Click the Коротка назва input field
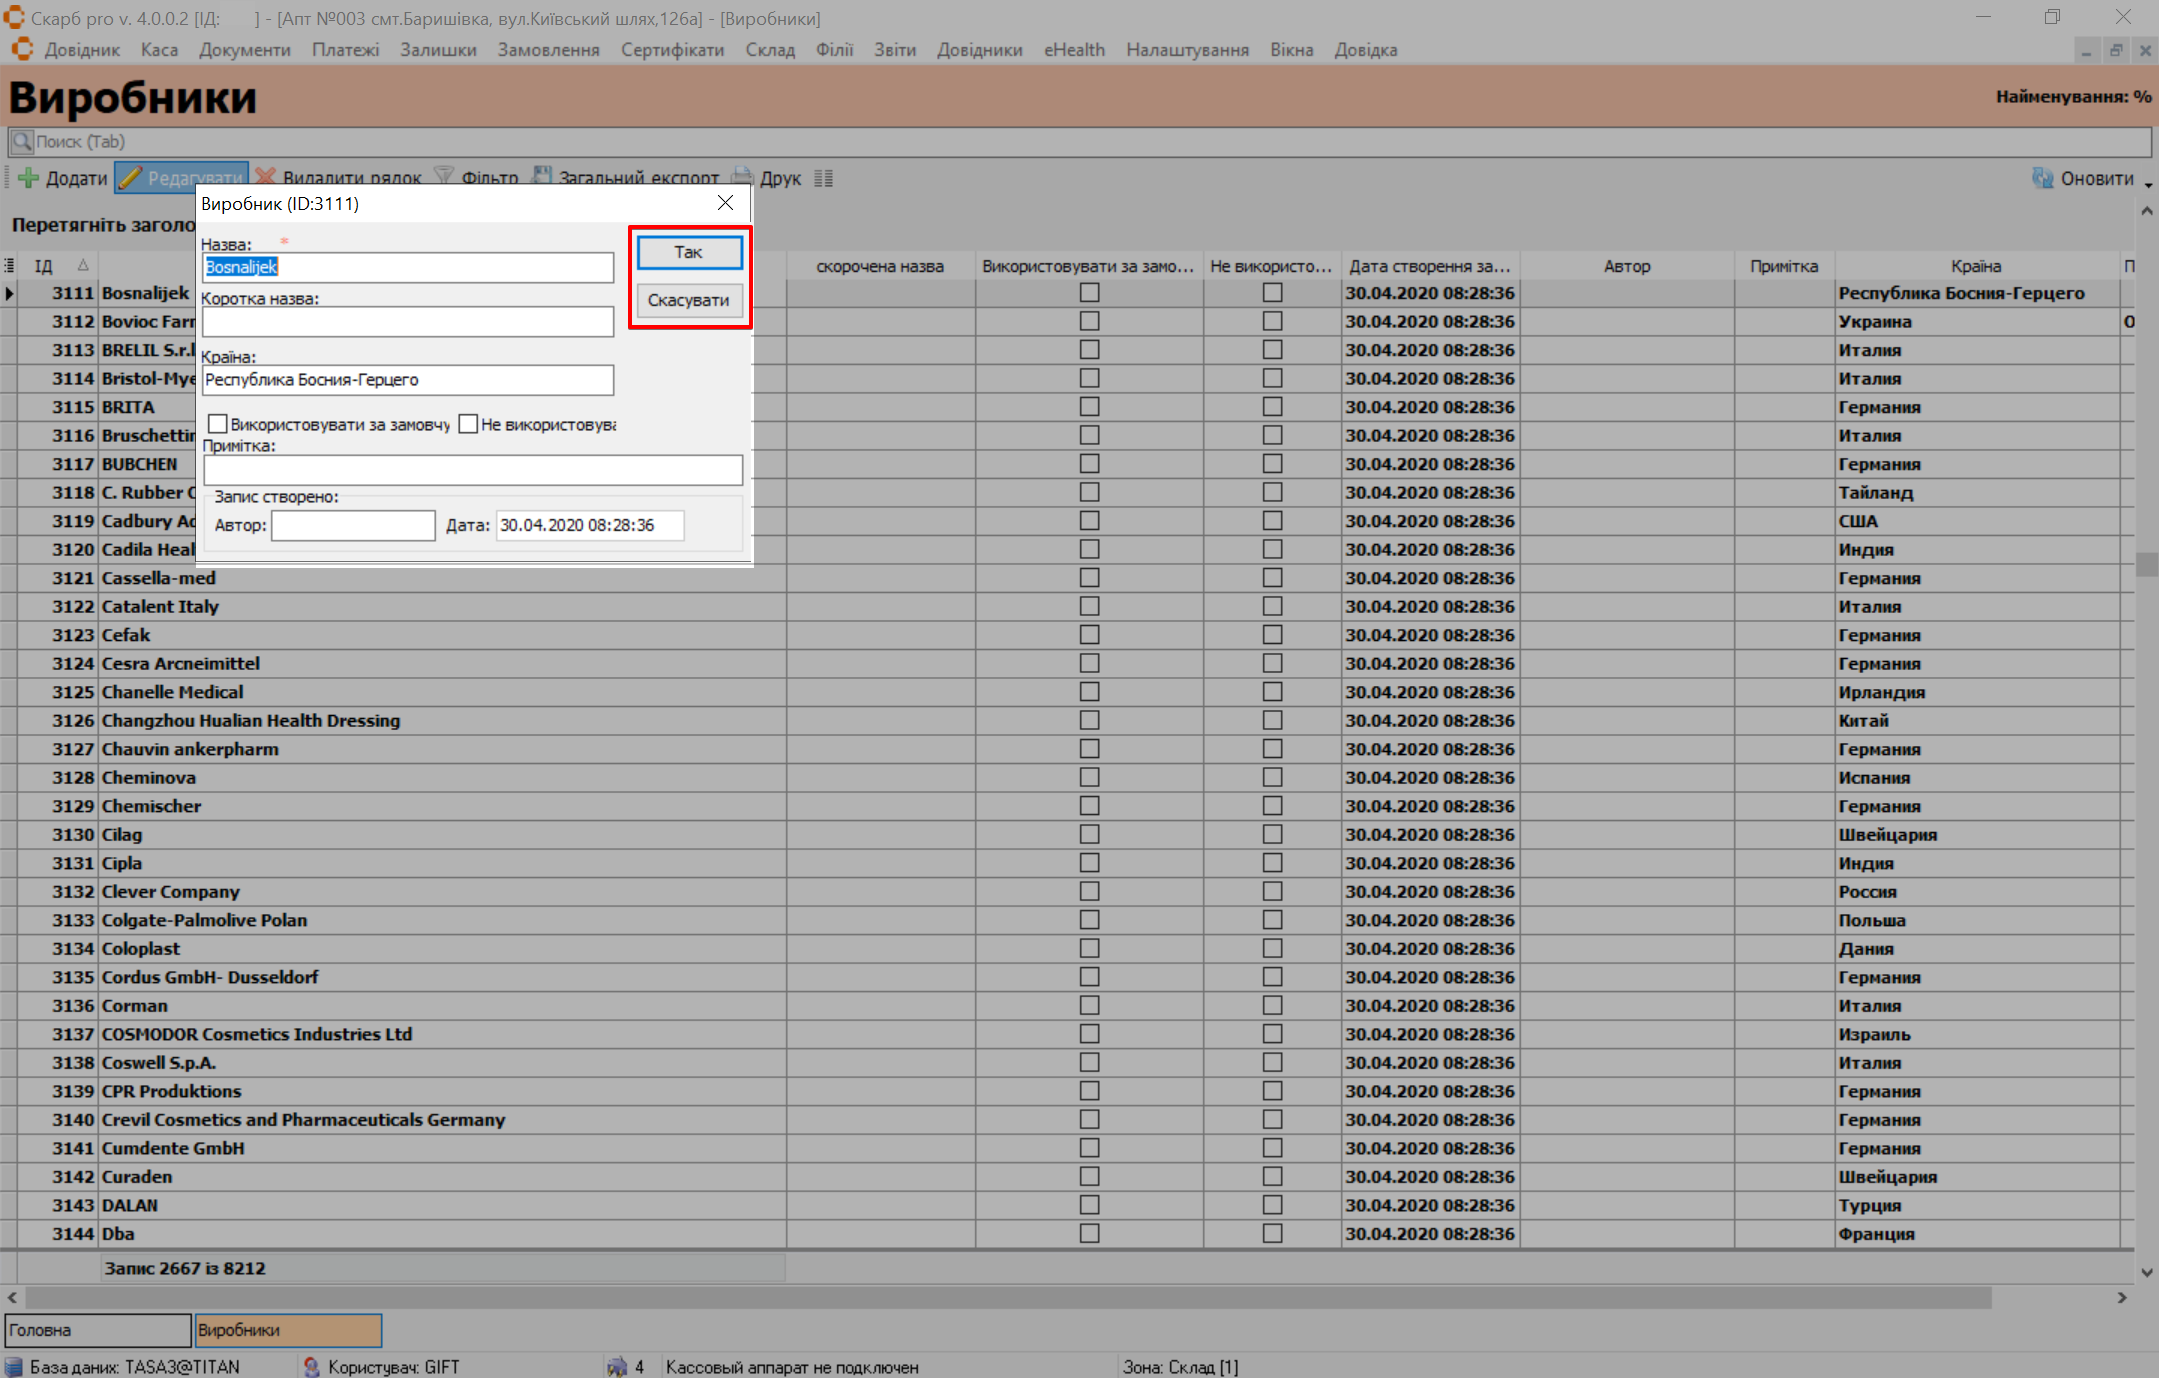The width and height of the screenshot is (2159, 1378). [x=407, y=322]
